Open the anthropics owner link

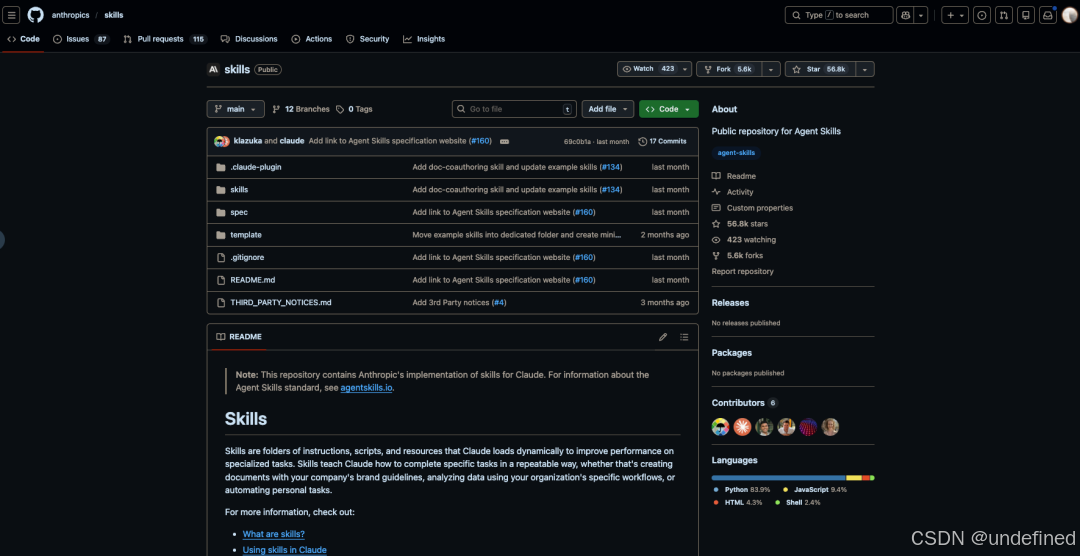[x=70, y=14]
